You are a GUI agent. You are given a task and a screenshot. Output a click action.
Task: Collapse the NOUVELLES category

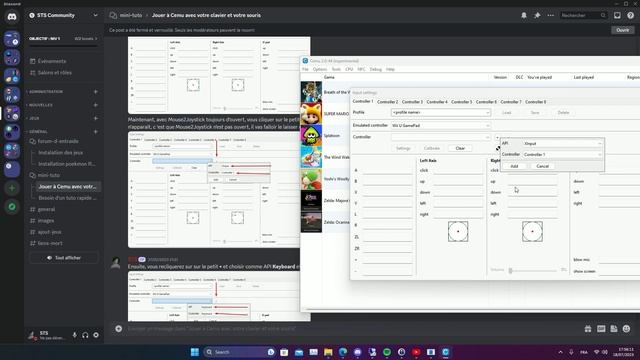point(40,105)
